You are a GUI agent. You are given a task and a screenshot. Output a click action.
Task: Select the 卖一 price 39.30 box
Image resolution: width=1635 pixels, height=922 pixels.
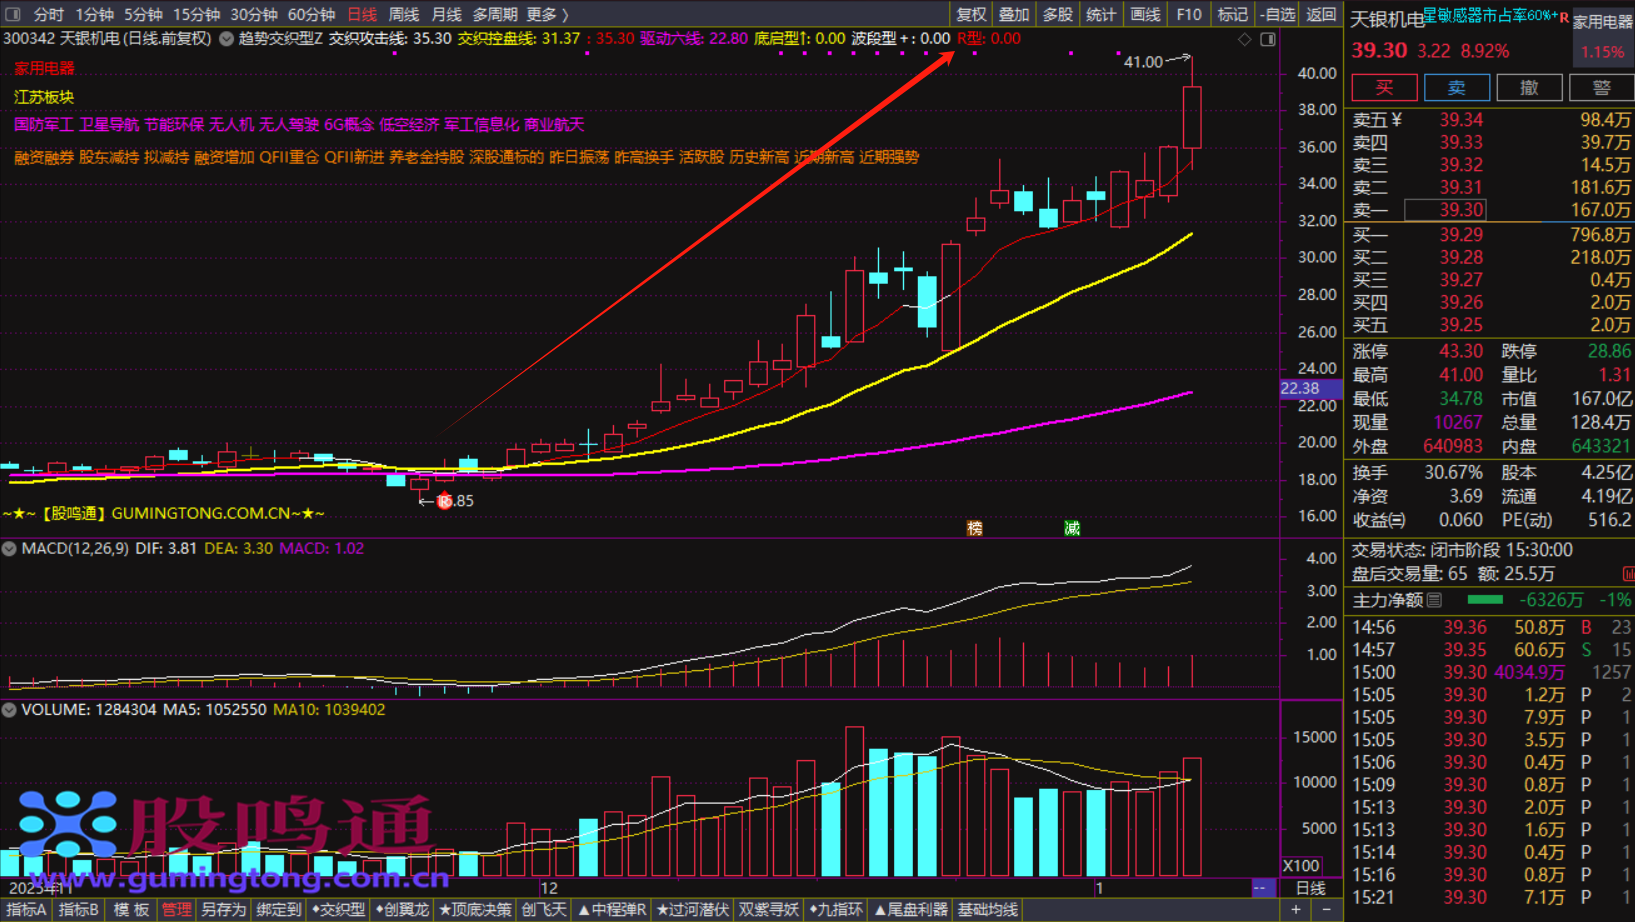coord(1445,210)
